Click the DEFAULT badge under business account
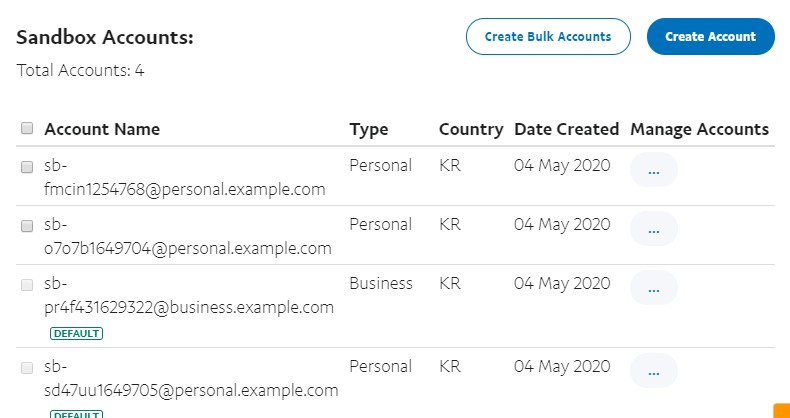Viewport: 790px width, 418px height. pyautogui.click(x=76, y=333)
